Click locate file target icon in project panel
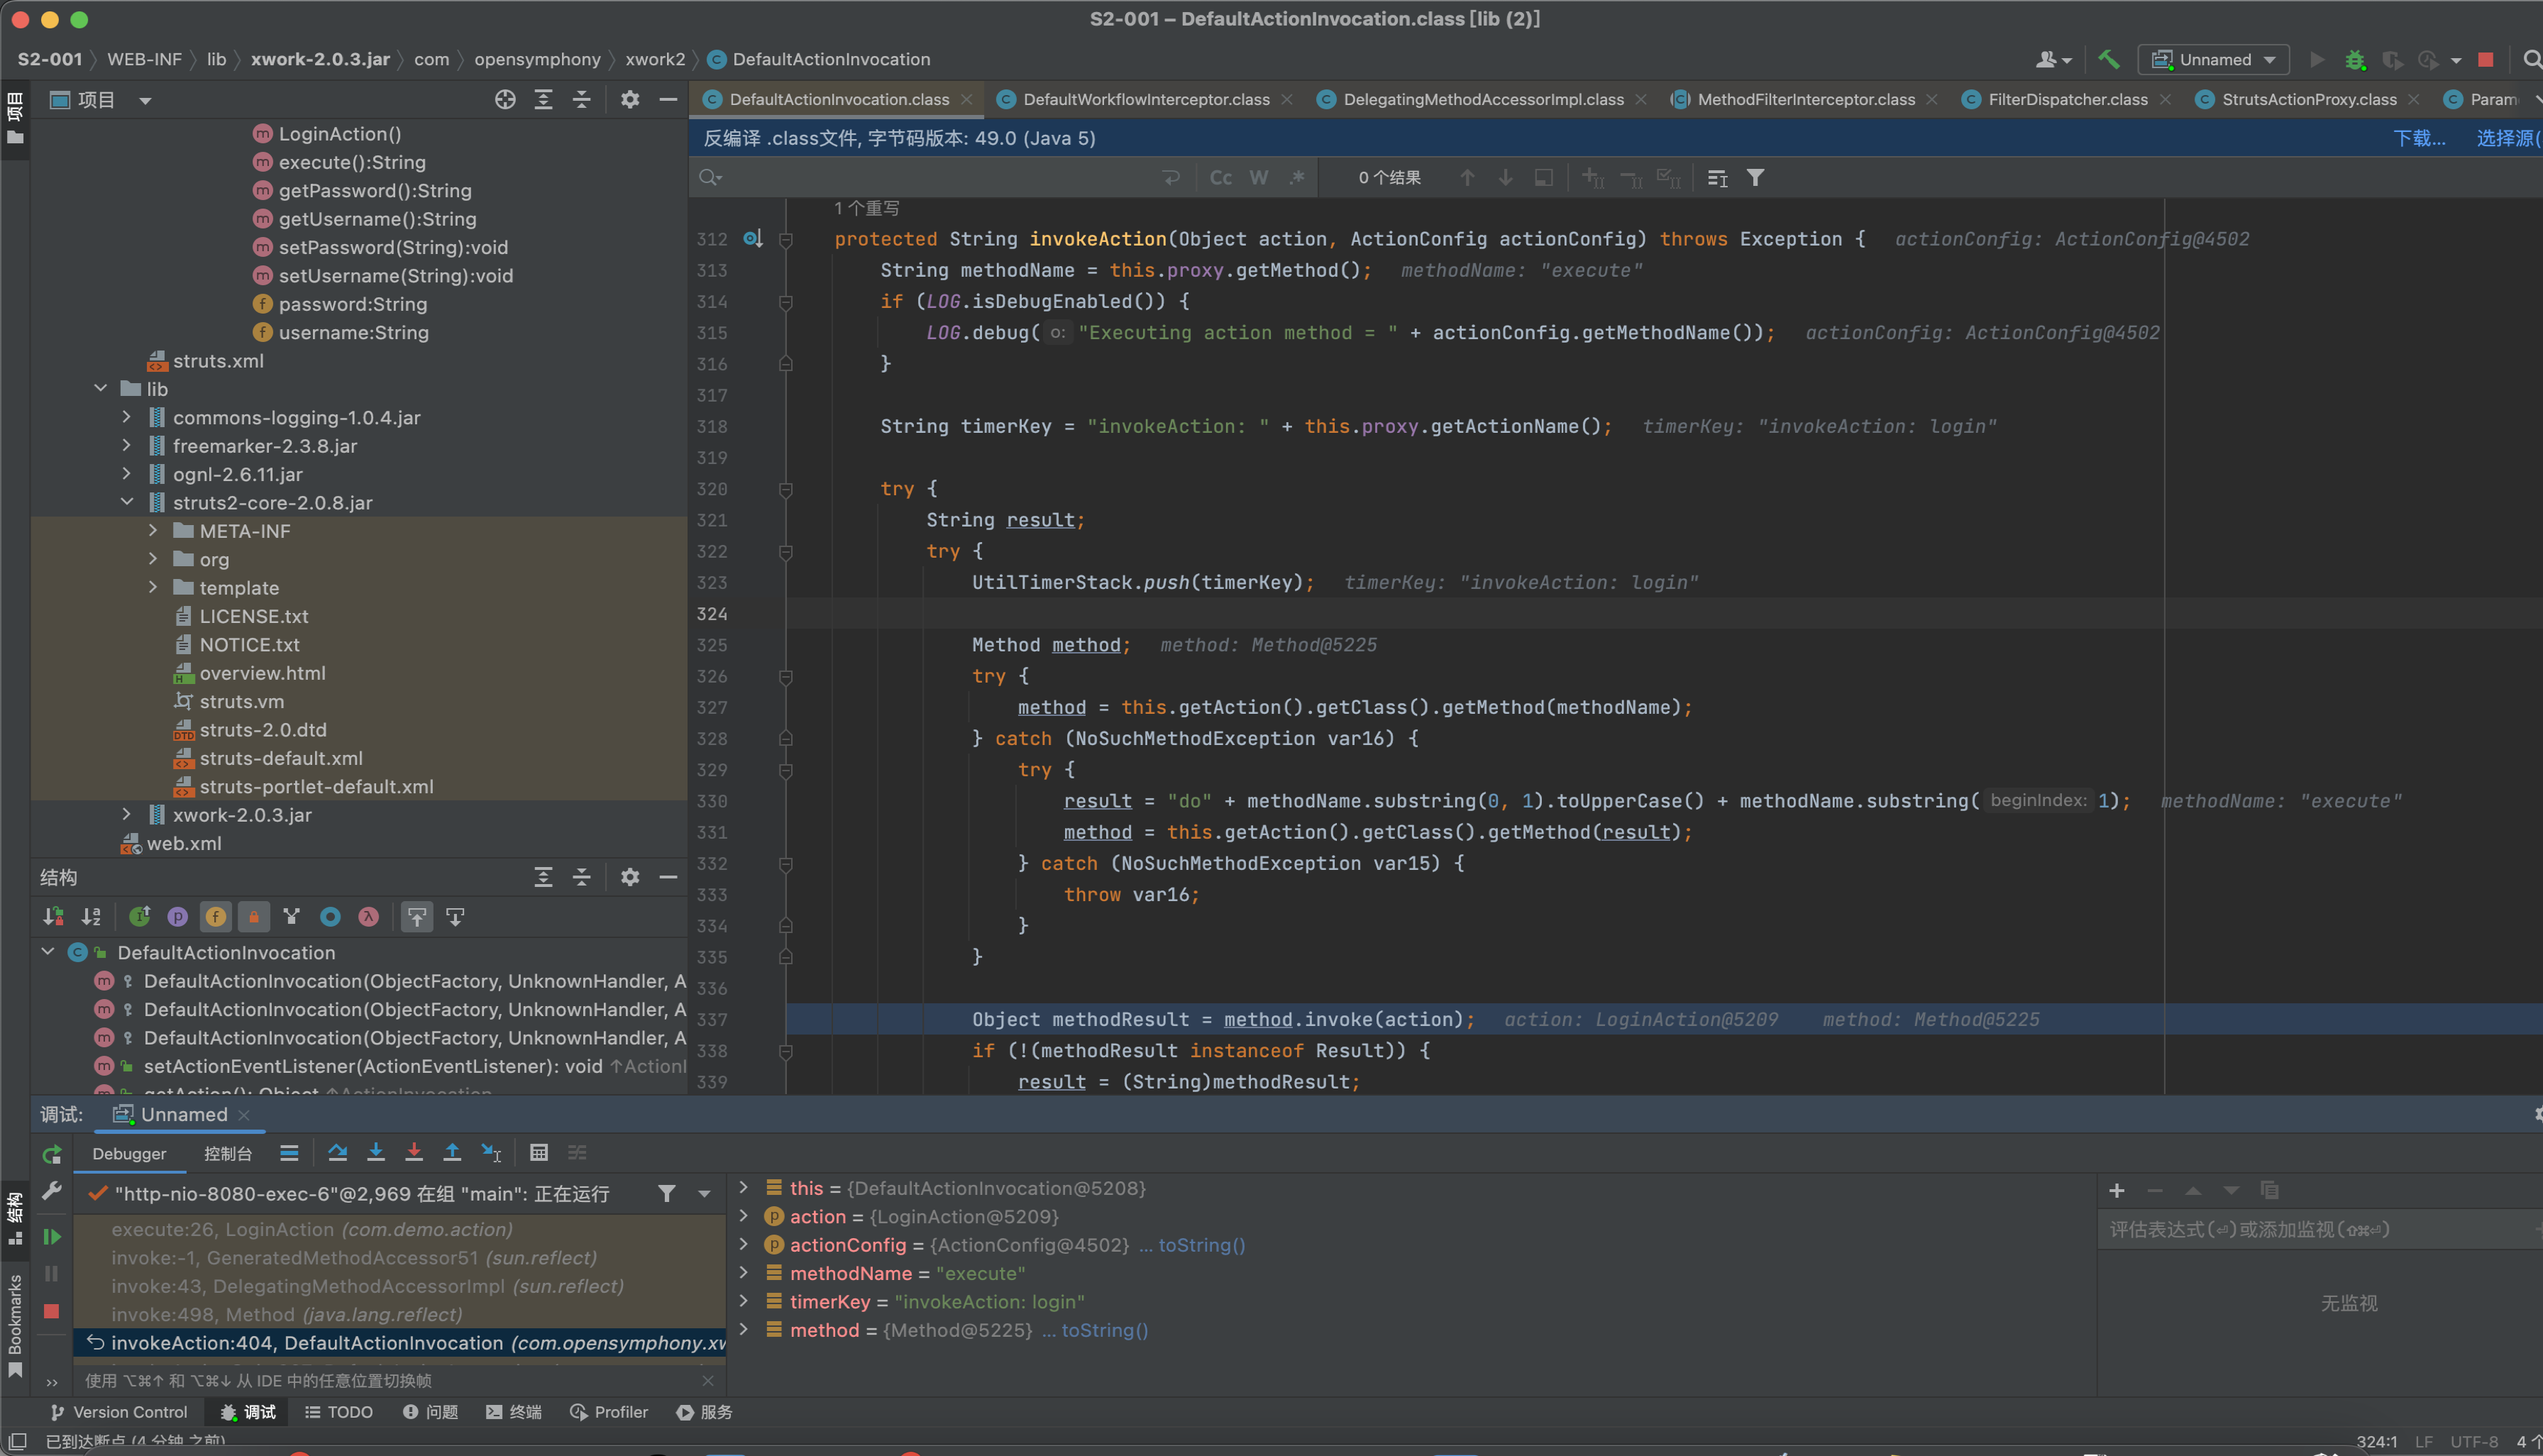The width and height of the screenshot is (2543, 1456). (x=505, y=99)
